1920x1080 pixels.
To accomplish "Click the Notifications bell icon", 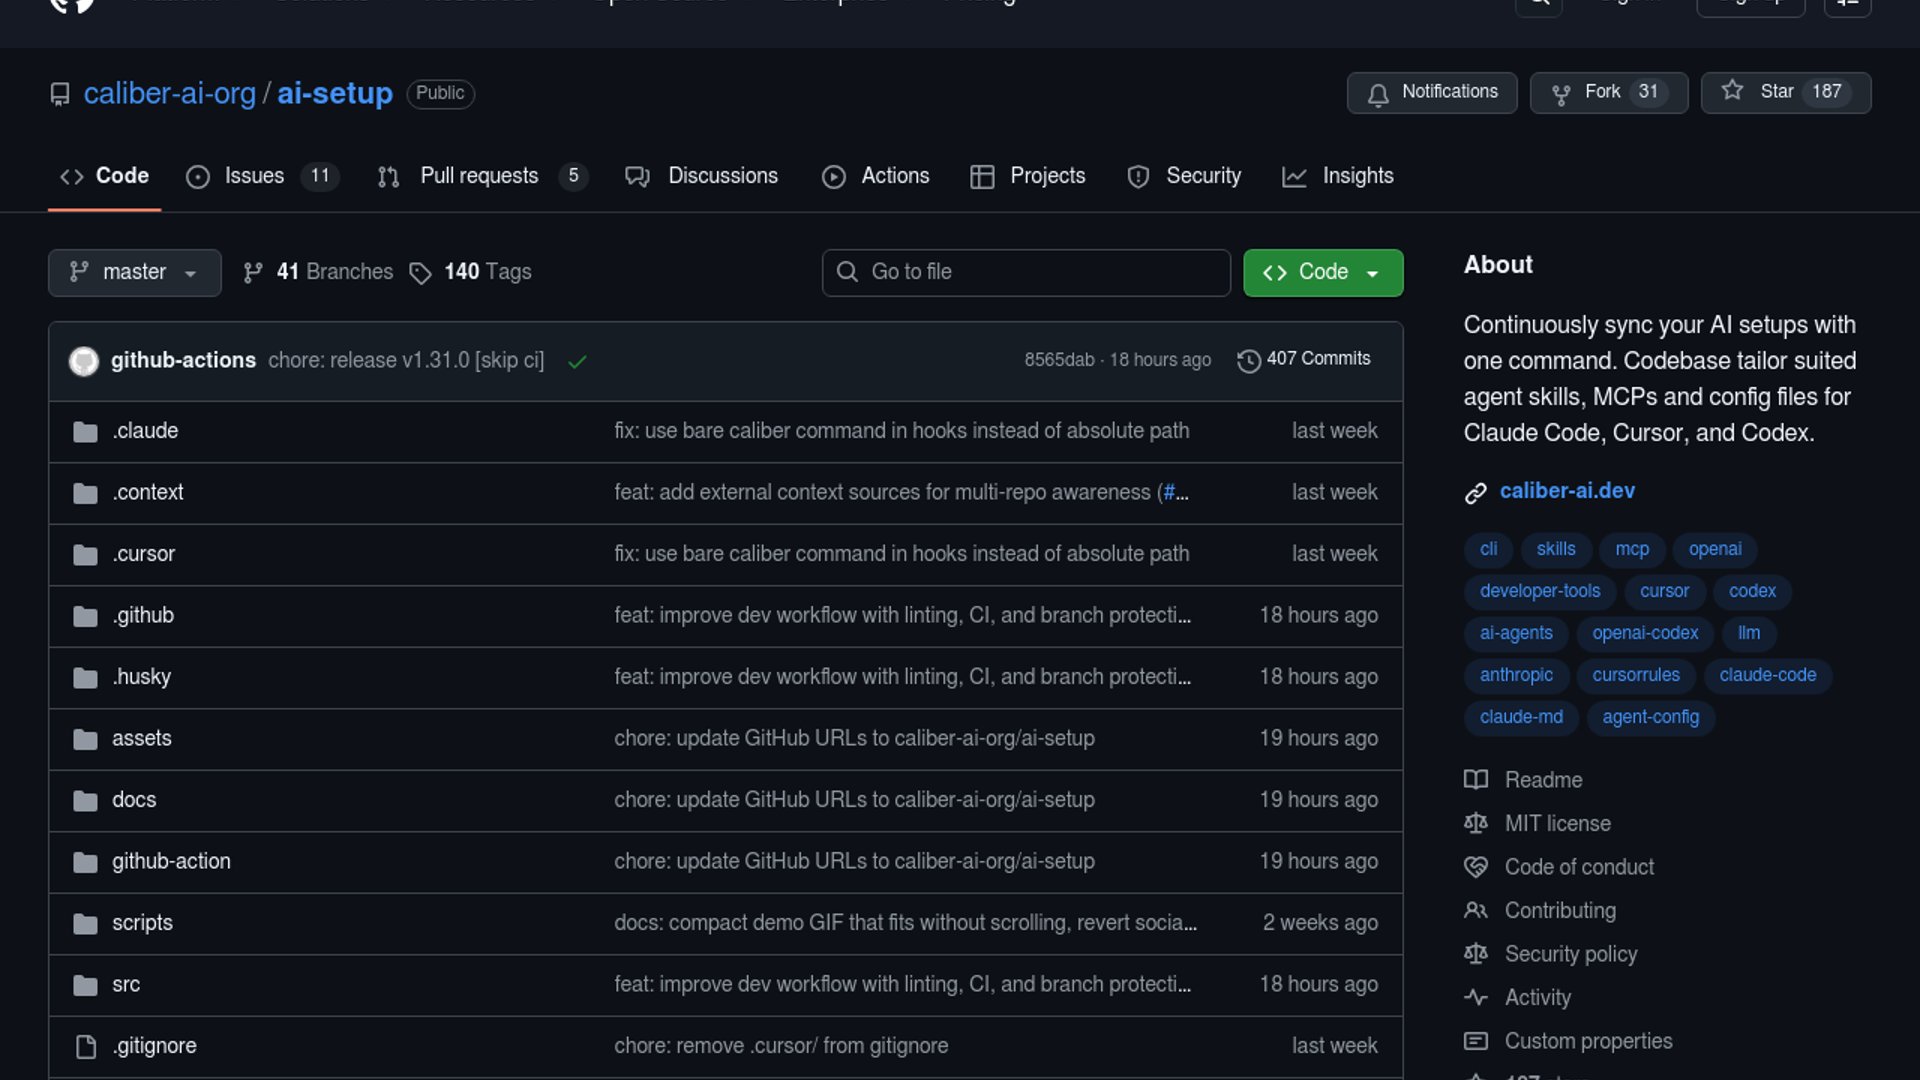I will click(1378, 94).
